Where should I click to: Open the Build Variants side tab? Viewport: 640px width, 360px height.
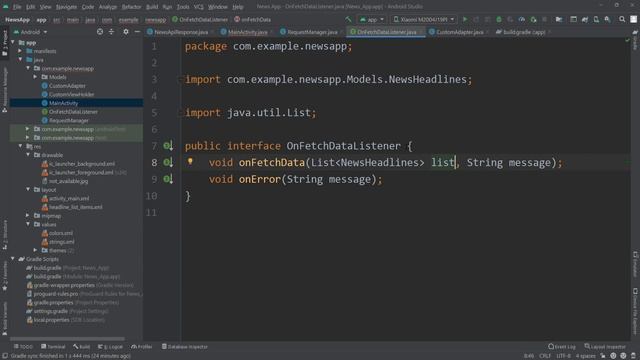pos(4,319)
